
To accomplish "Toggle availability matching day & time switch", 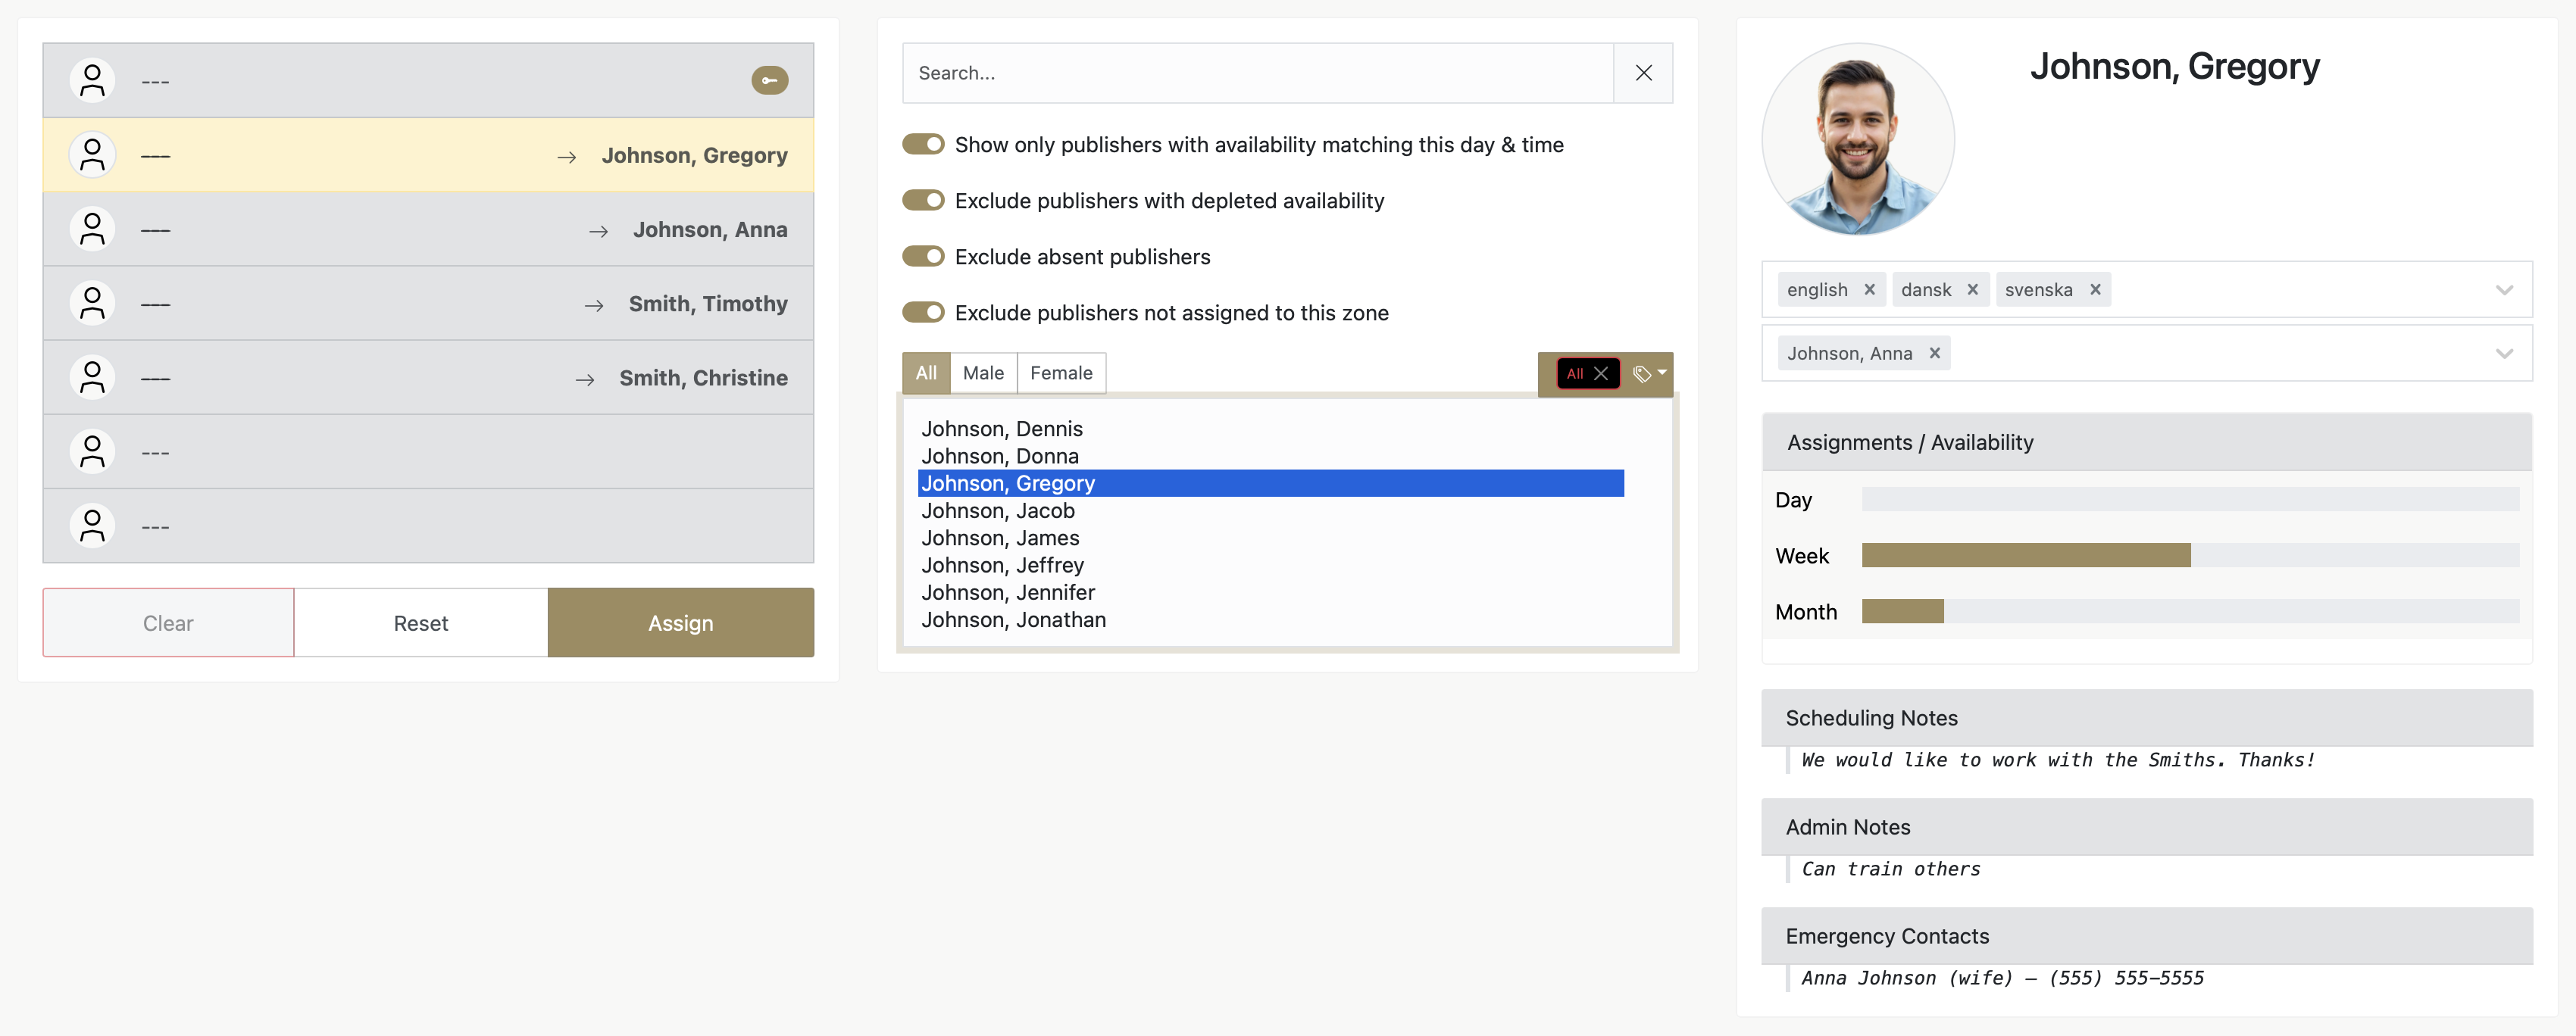I will 923,145.
